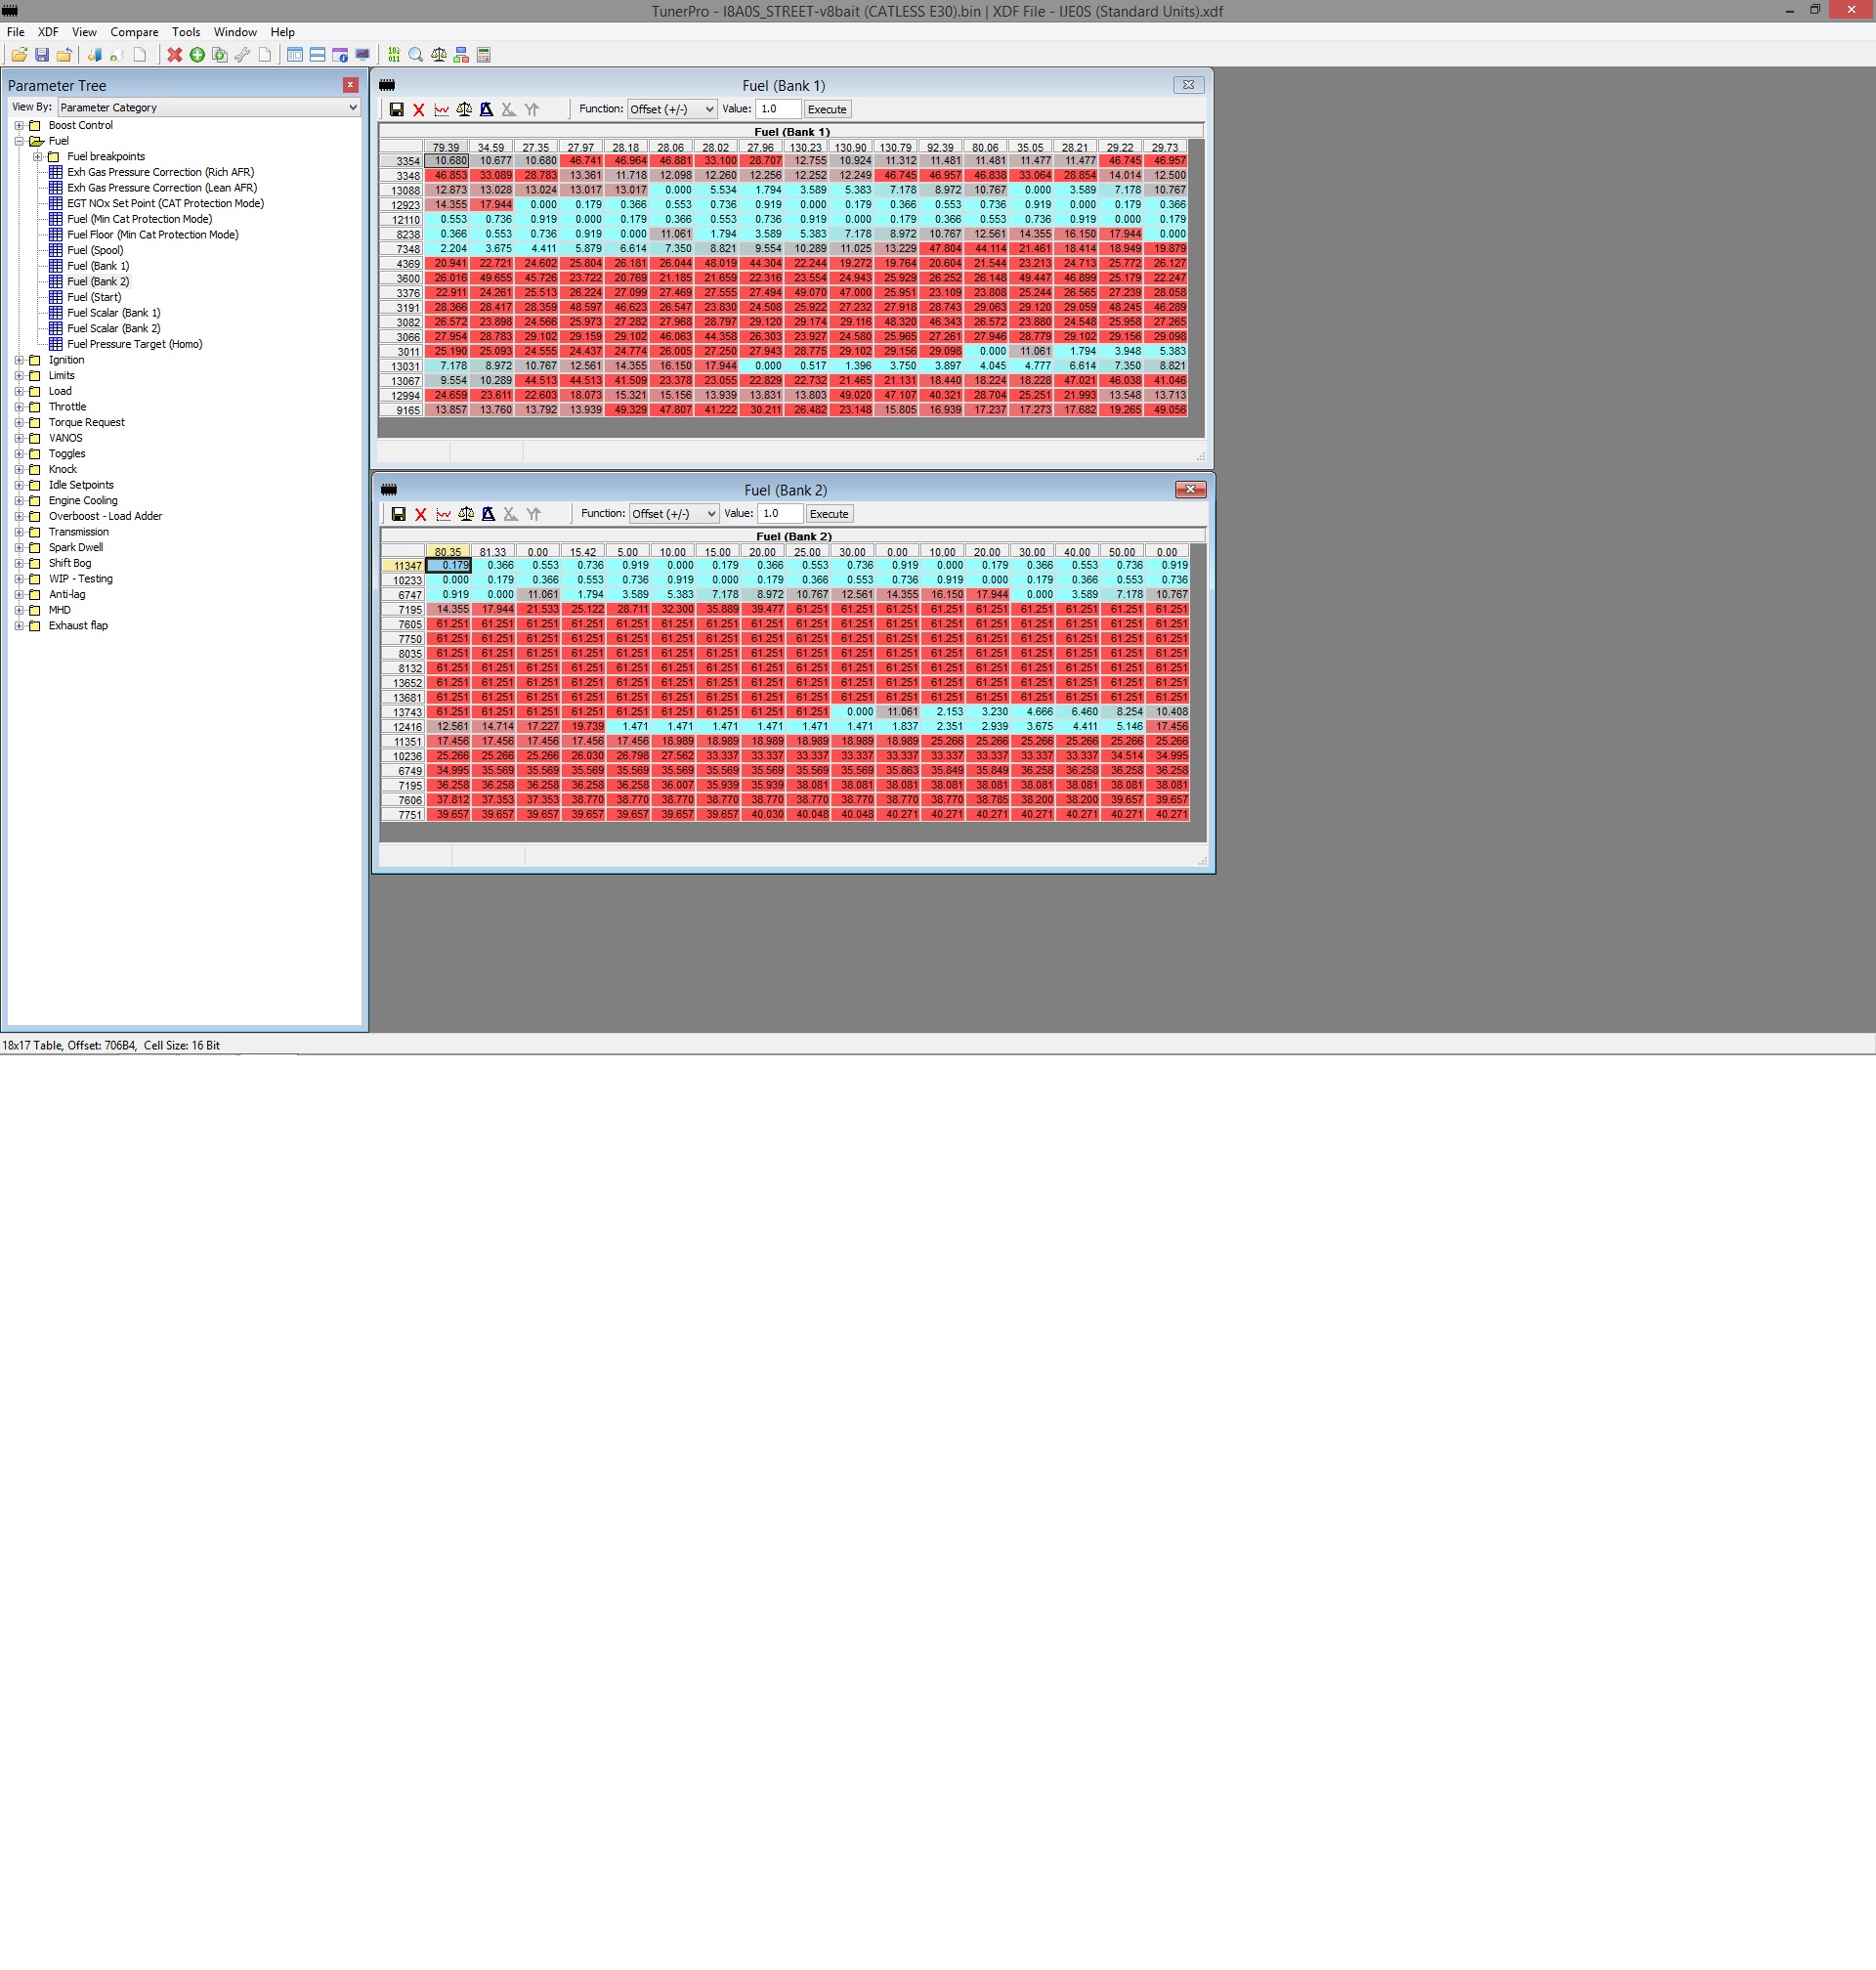Click Execute button in Fuel (Bank 2) window
The image size is (1876, 1970).
pos(829,514)
